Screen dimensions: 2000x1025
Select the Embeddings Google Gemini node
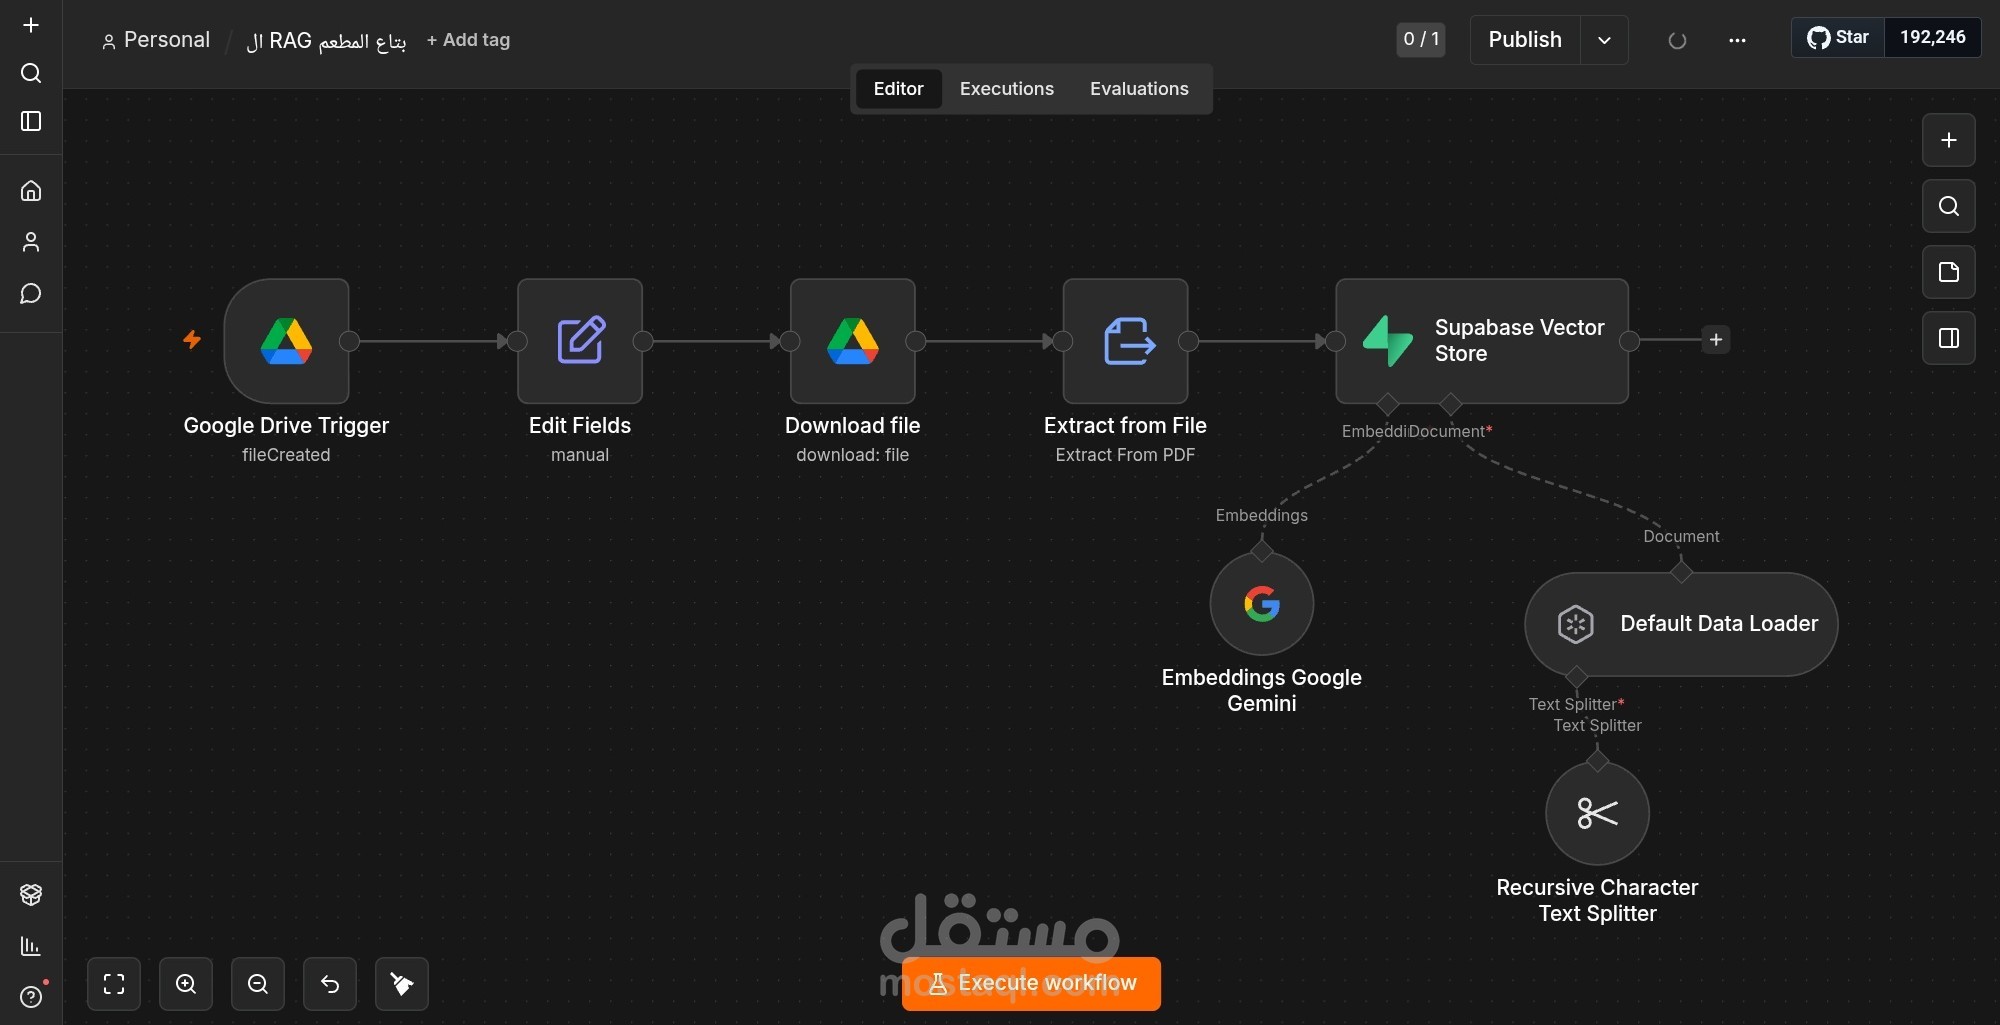pos(1262,604)
